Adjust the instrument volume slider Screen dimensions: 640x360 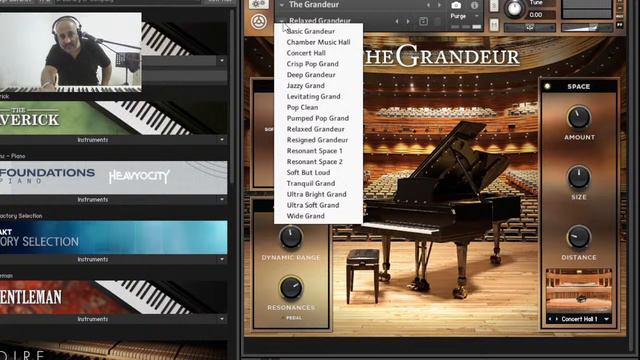pyautogui.click(x=587, y=28)
